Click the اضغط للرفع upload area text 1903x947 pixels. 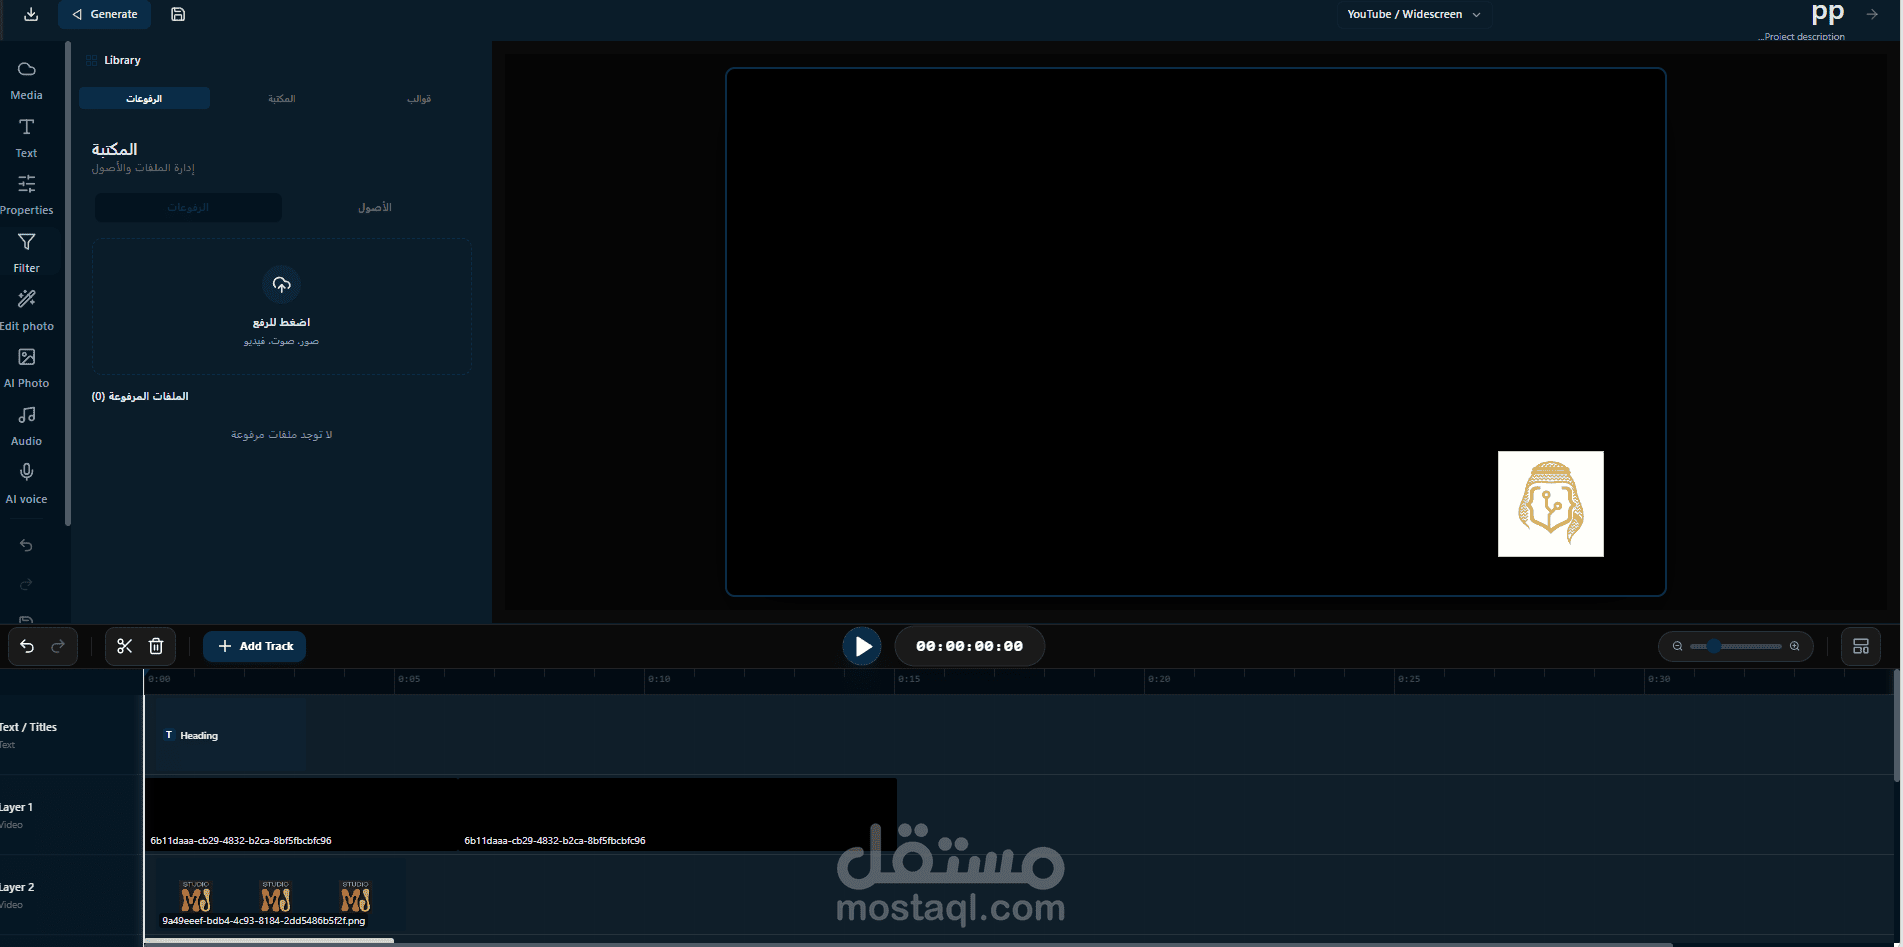pos(282,322)
